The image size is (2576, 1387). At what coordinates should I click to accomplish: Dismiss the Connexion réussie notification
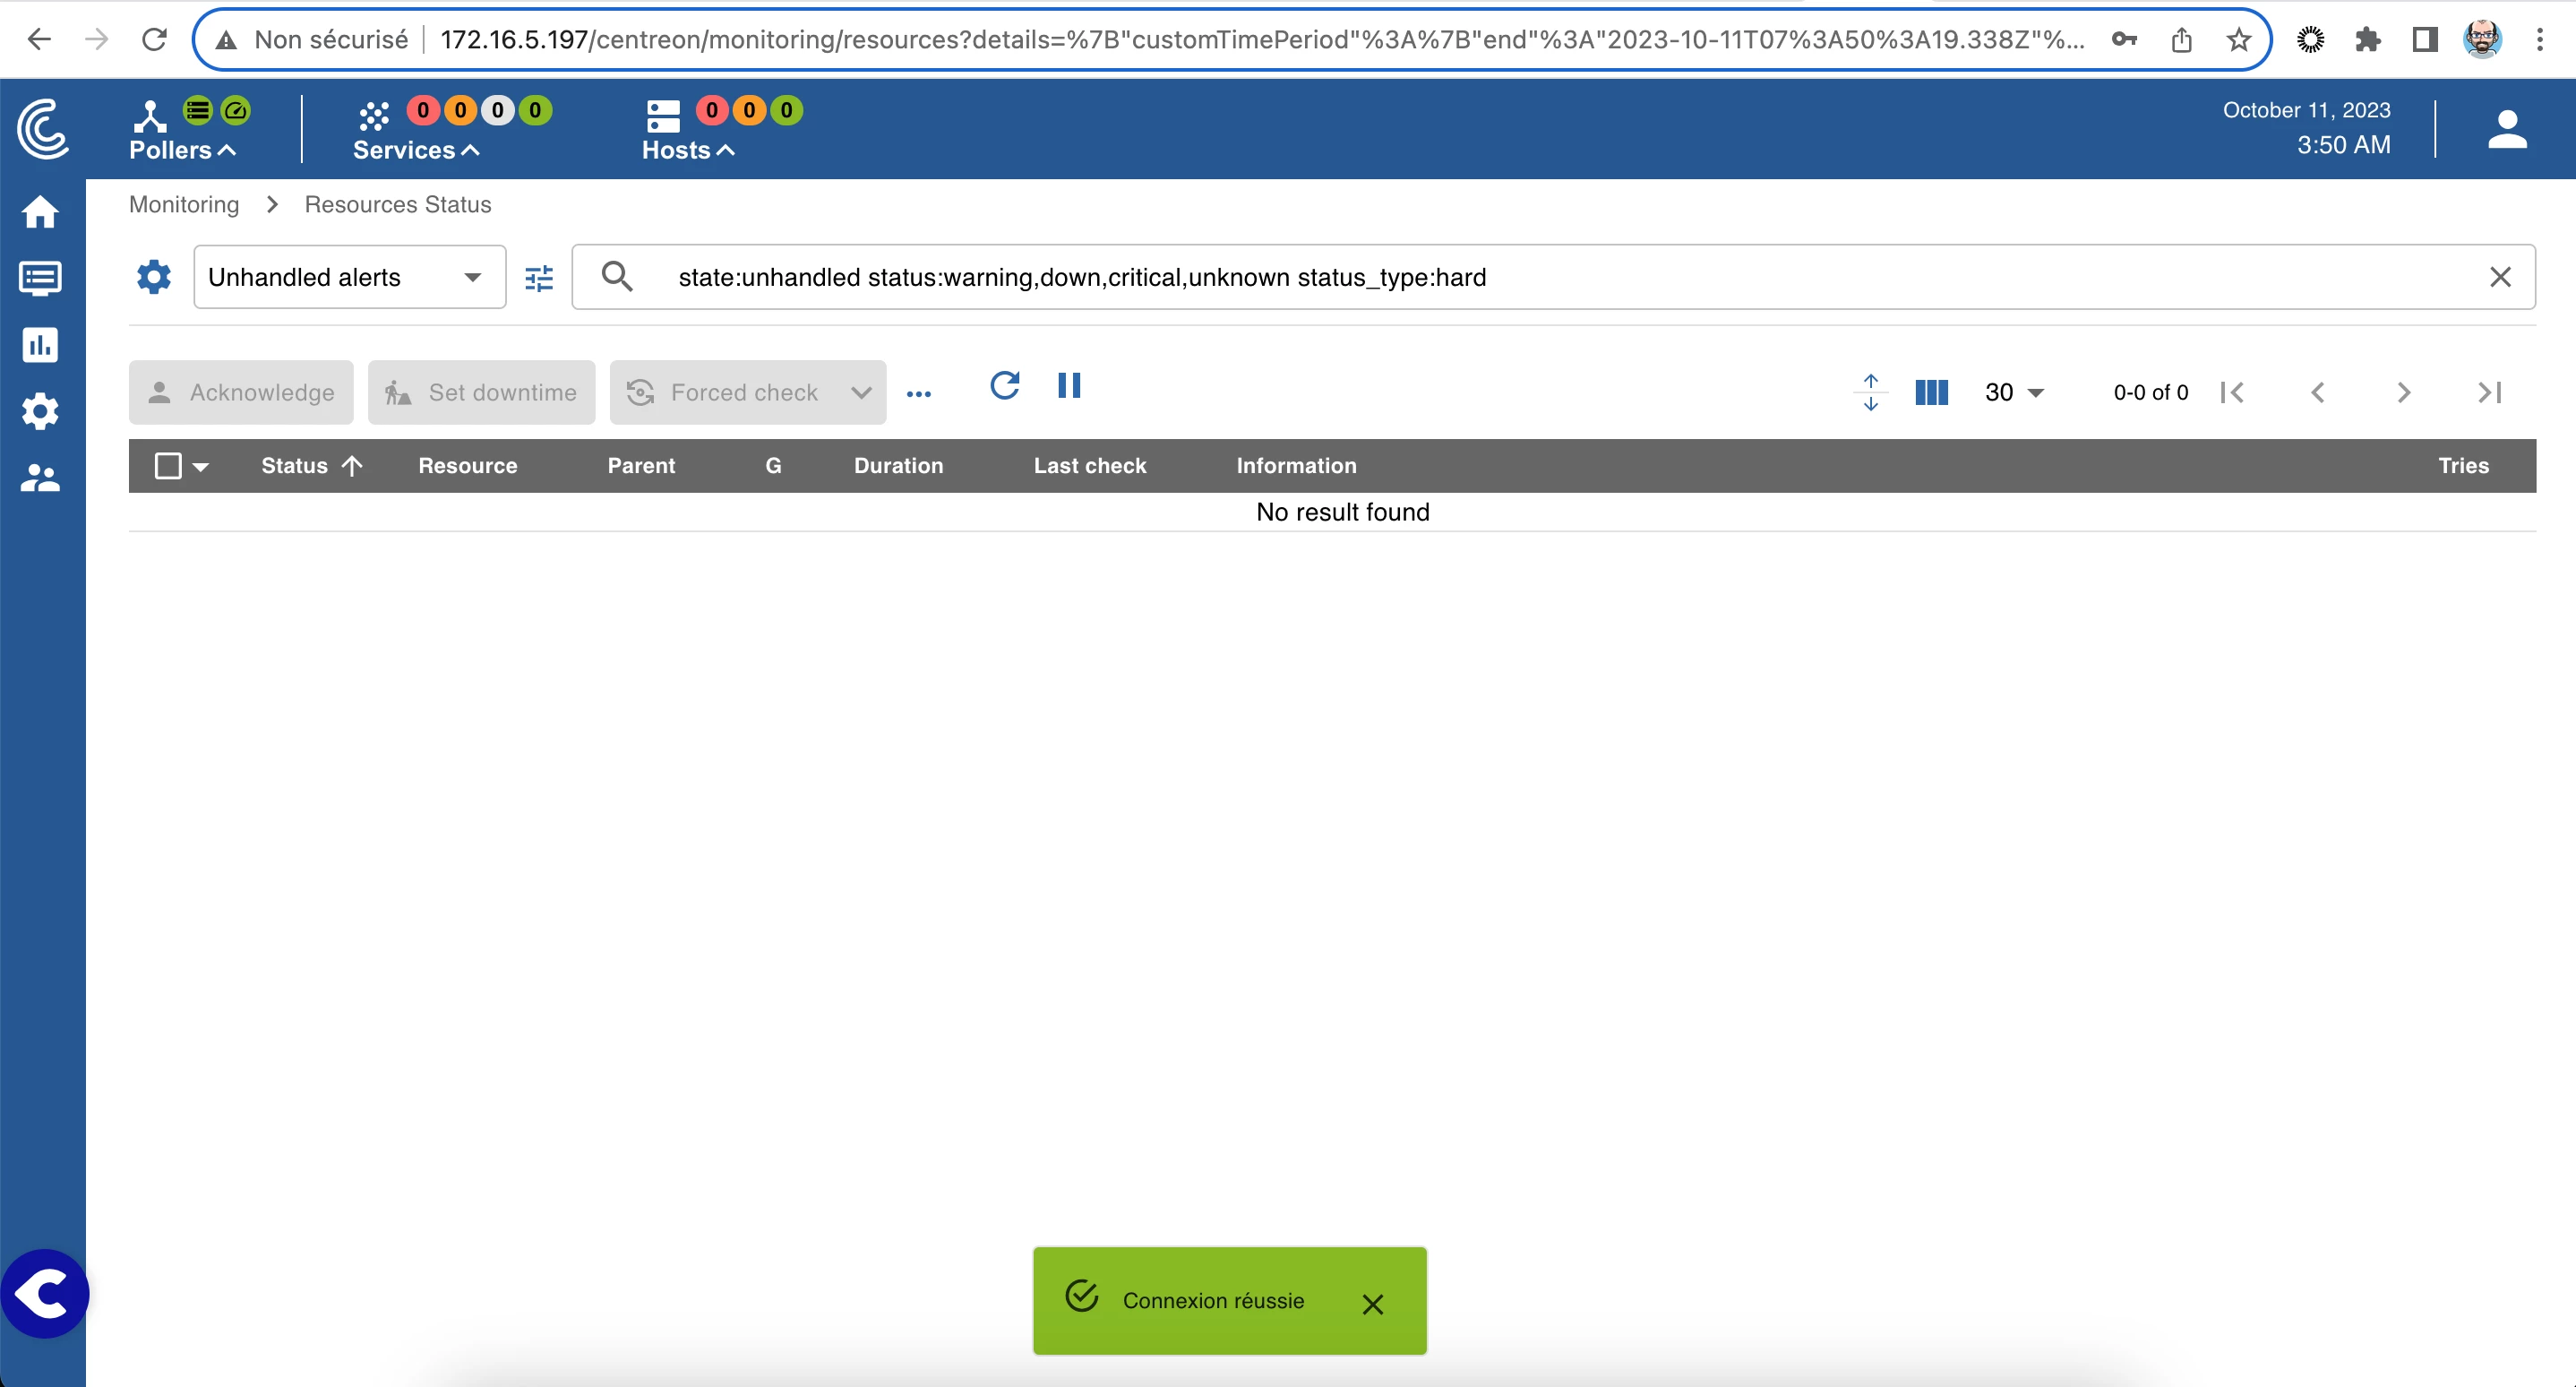click(x=1372, y=1304)
